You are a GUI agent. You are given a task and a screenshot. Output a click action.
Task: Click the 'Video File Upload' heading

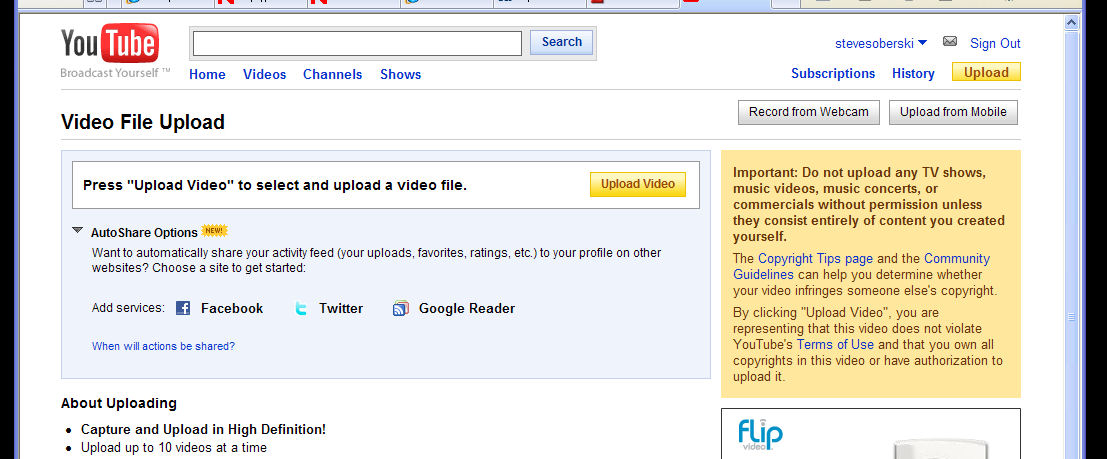point(143,122)
